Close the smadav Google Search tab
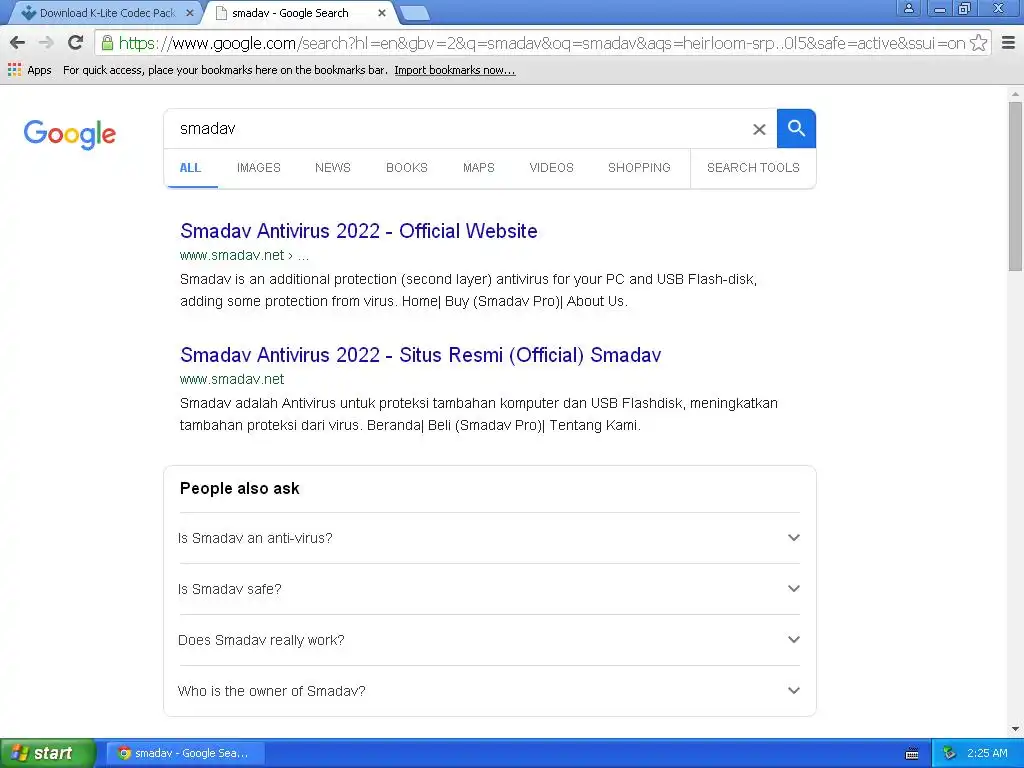The image size is (1024, 768). tap(382, 12)
